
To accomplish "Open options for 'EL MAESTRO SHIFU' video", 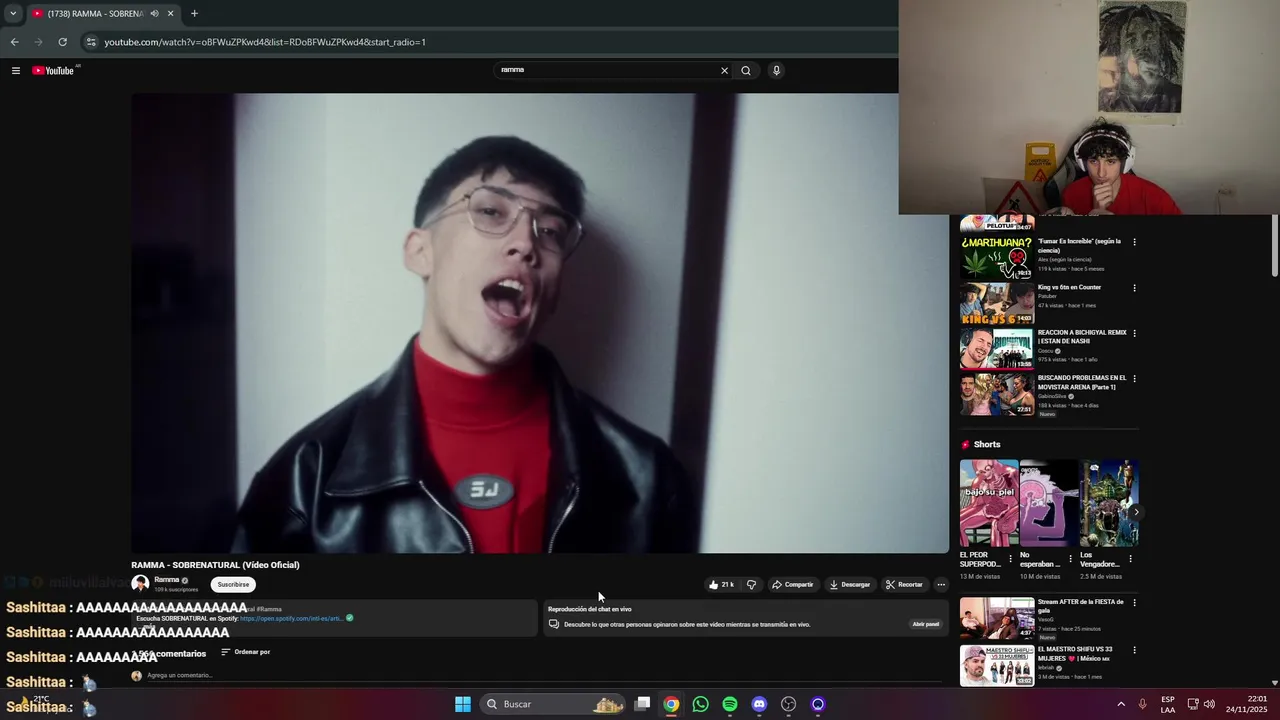I will 1134,650.
